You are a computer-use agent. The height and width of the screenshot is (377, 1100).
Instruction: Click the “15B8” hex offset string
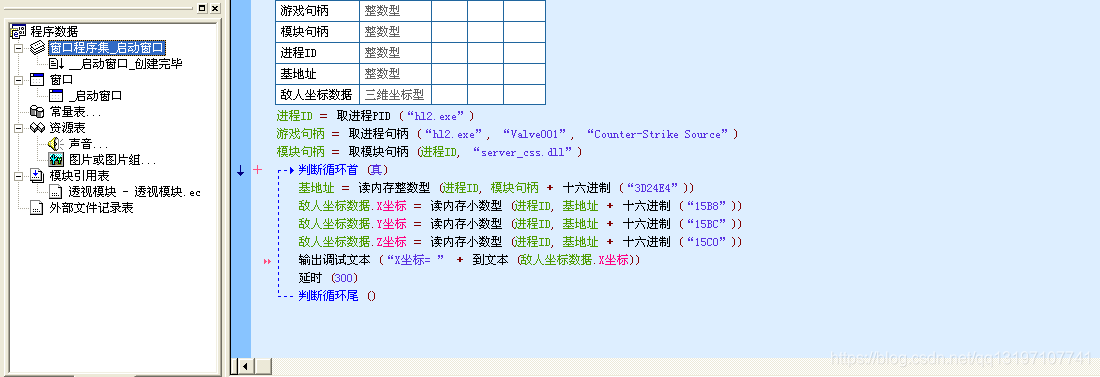706,206
